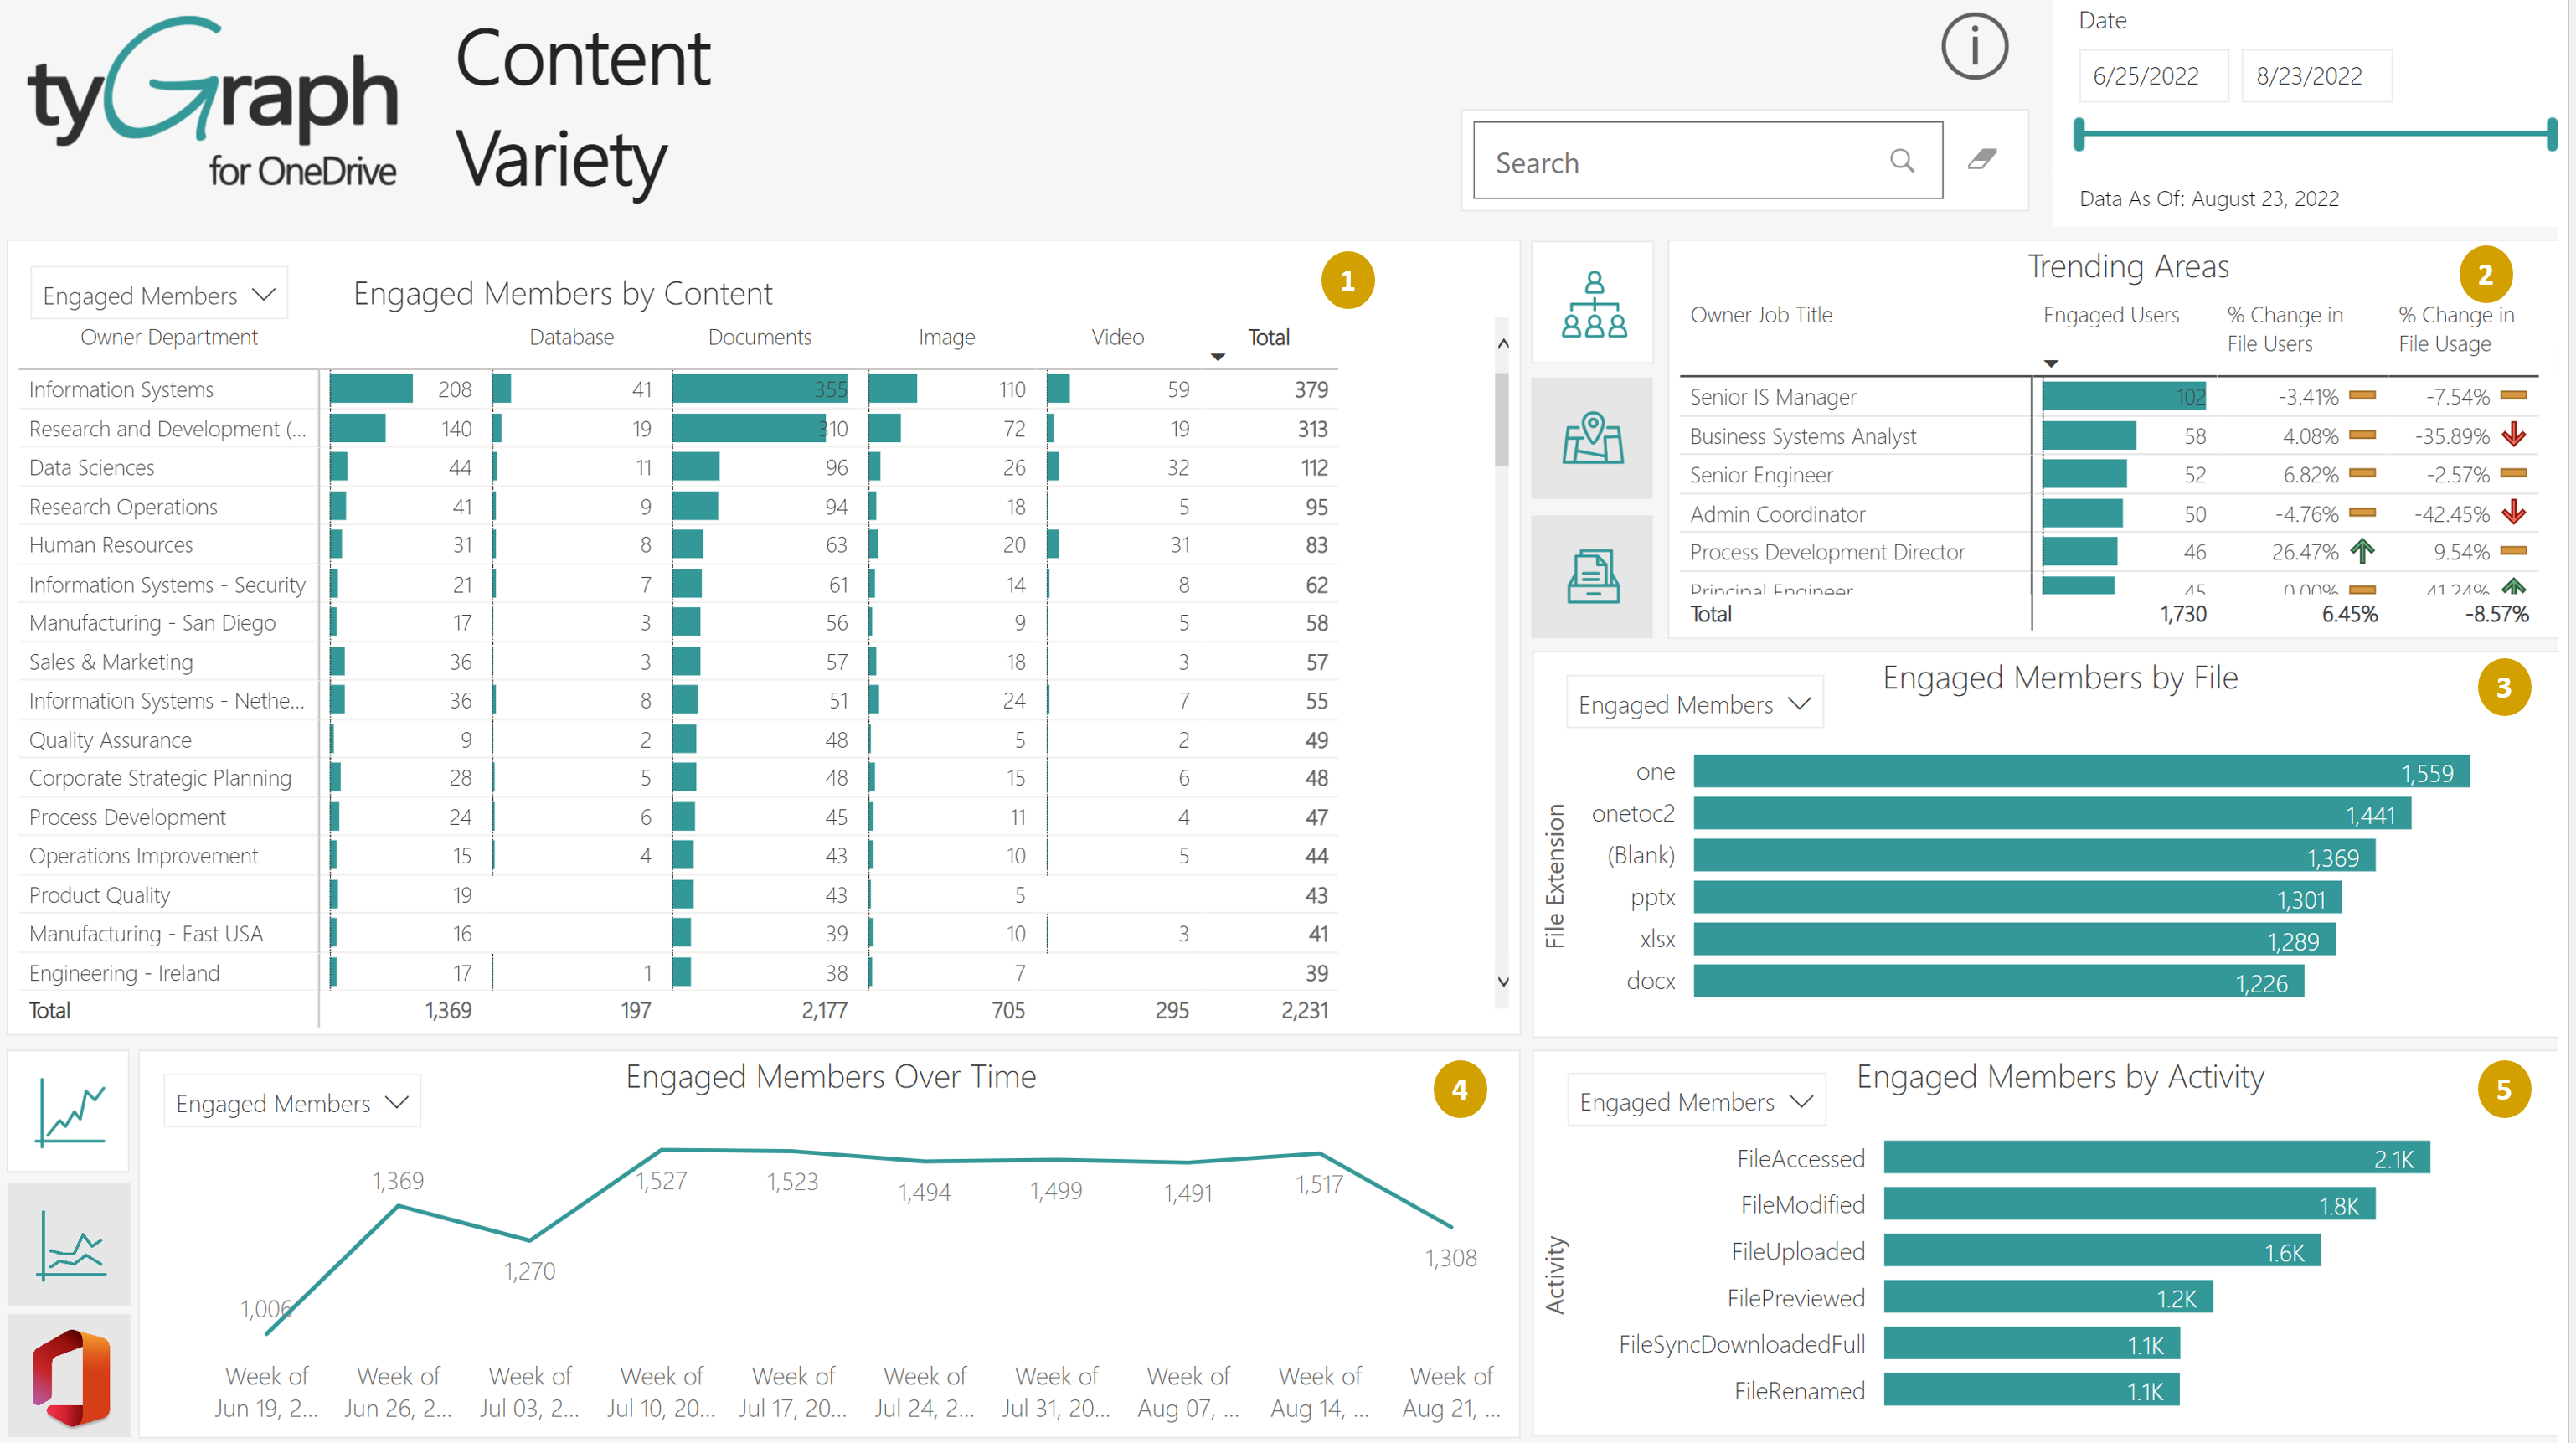
Task: Click the magnifier search icon
Action: click(x=1902, y=161)
